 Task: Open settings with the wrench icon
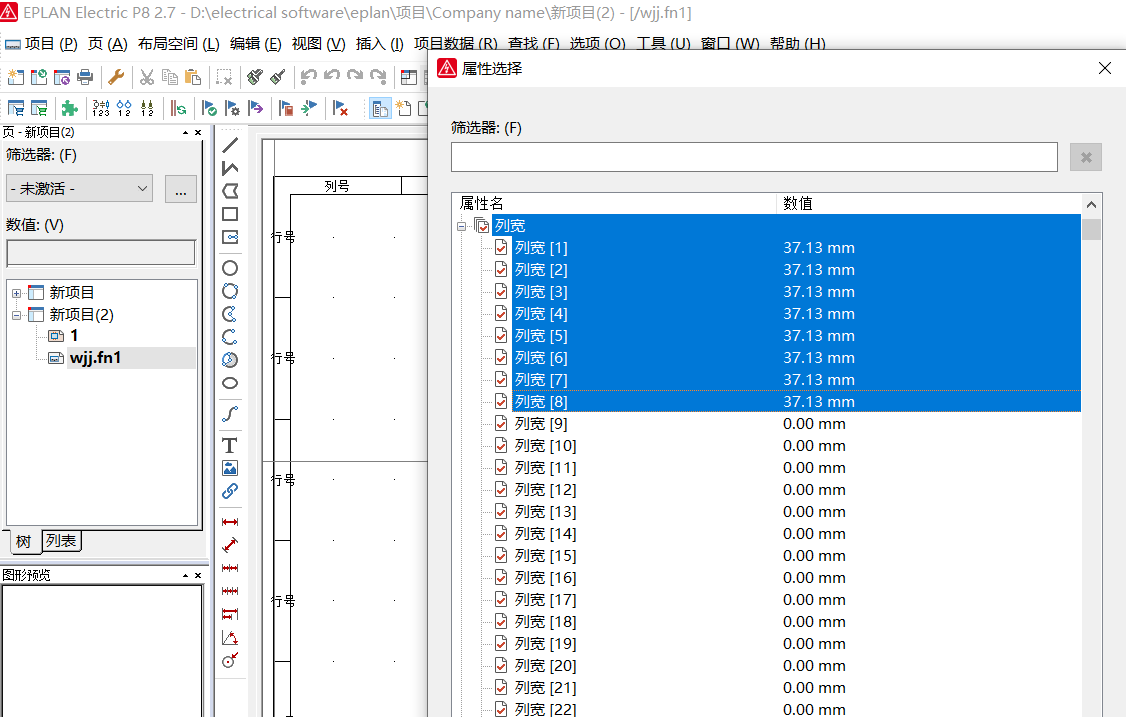pos(116,77)
